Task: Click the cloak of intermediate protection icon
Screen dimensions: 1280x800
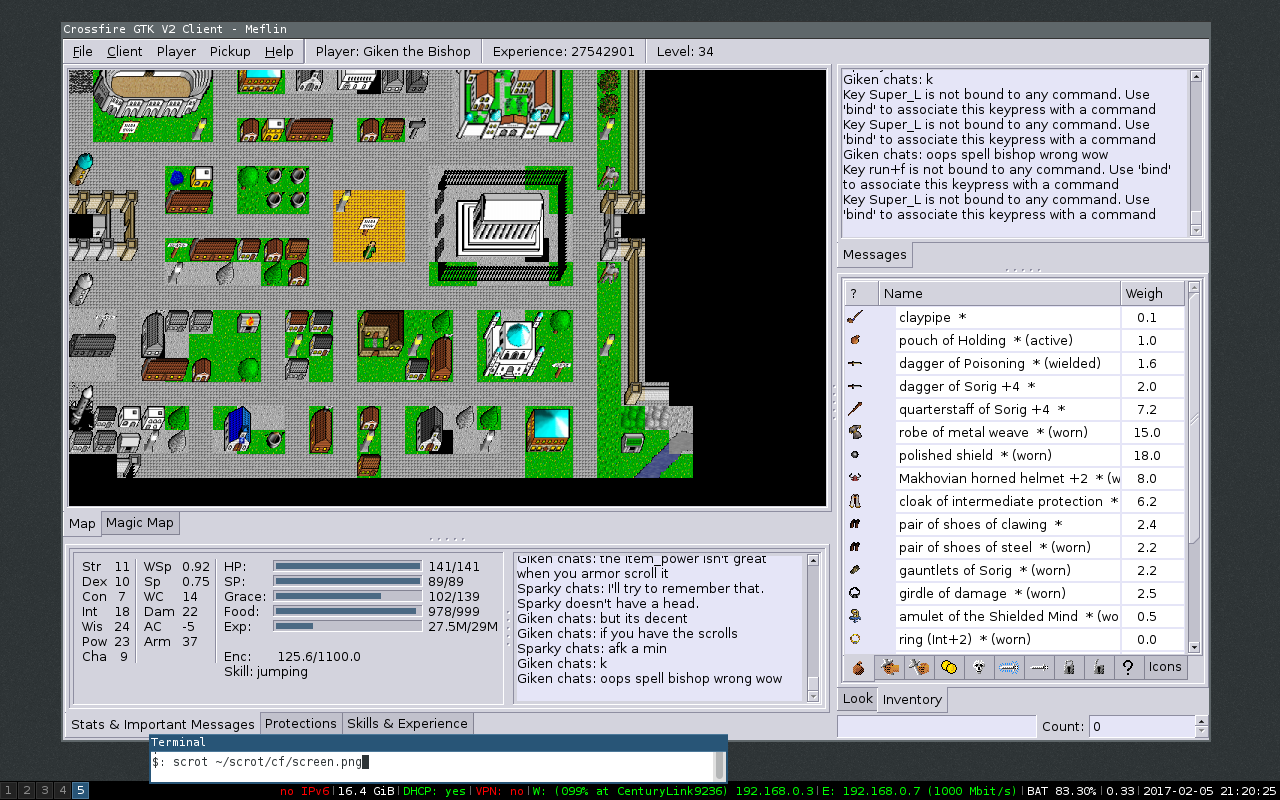Action: click(855, 501)
